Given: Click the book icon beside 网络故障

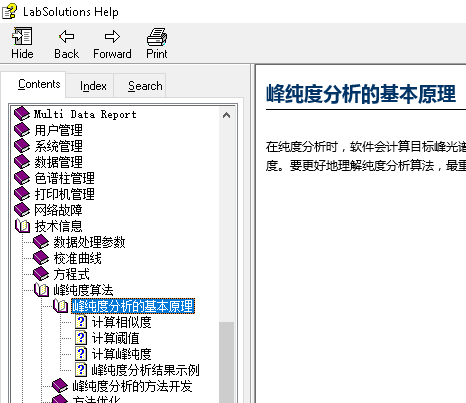Looking at the screenshot, I should tap(22, 210).
